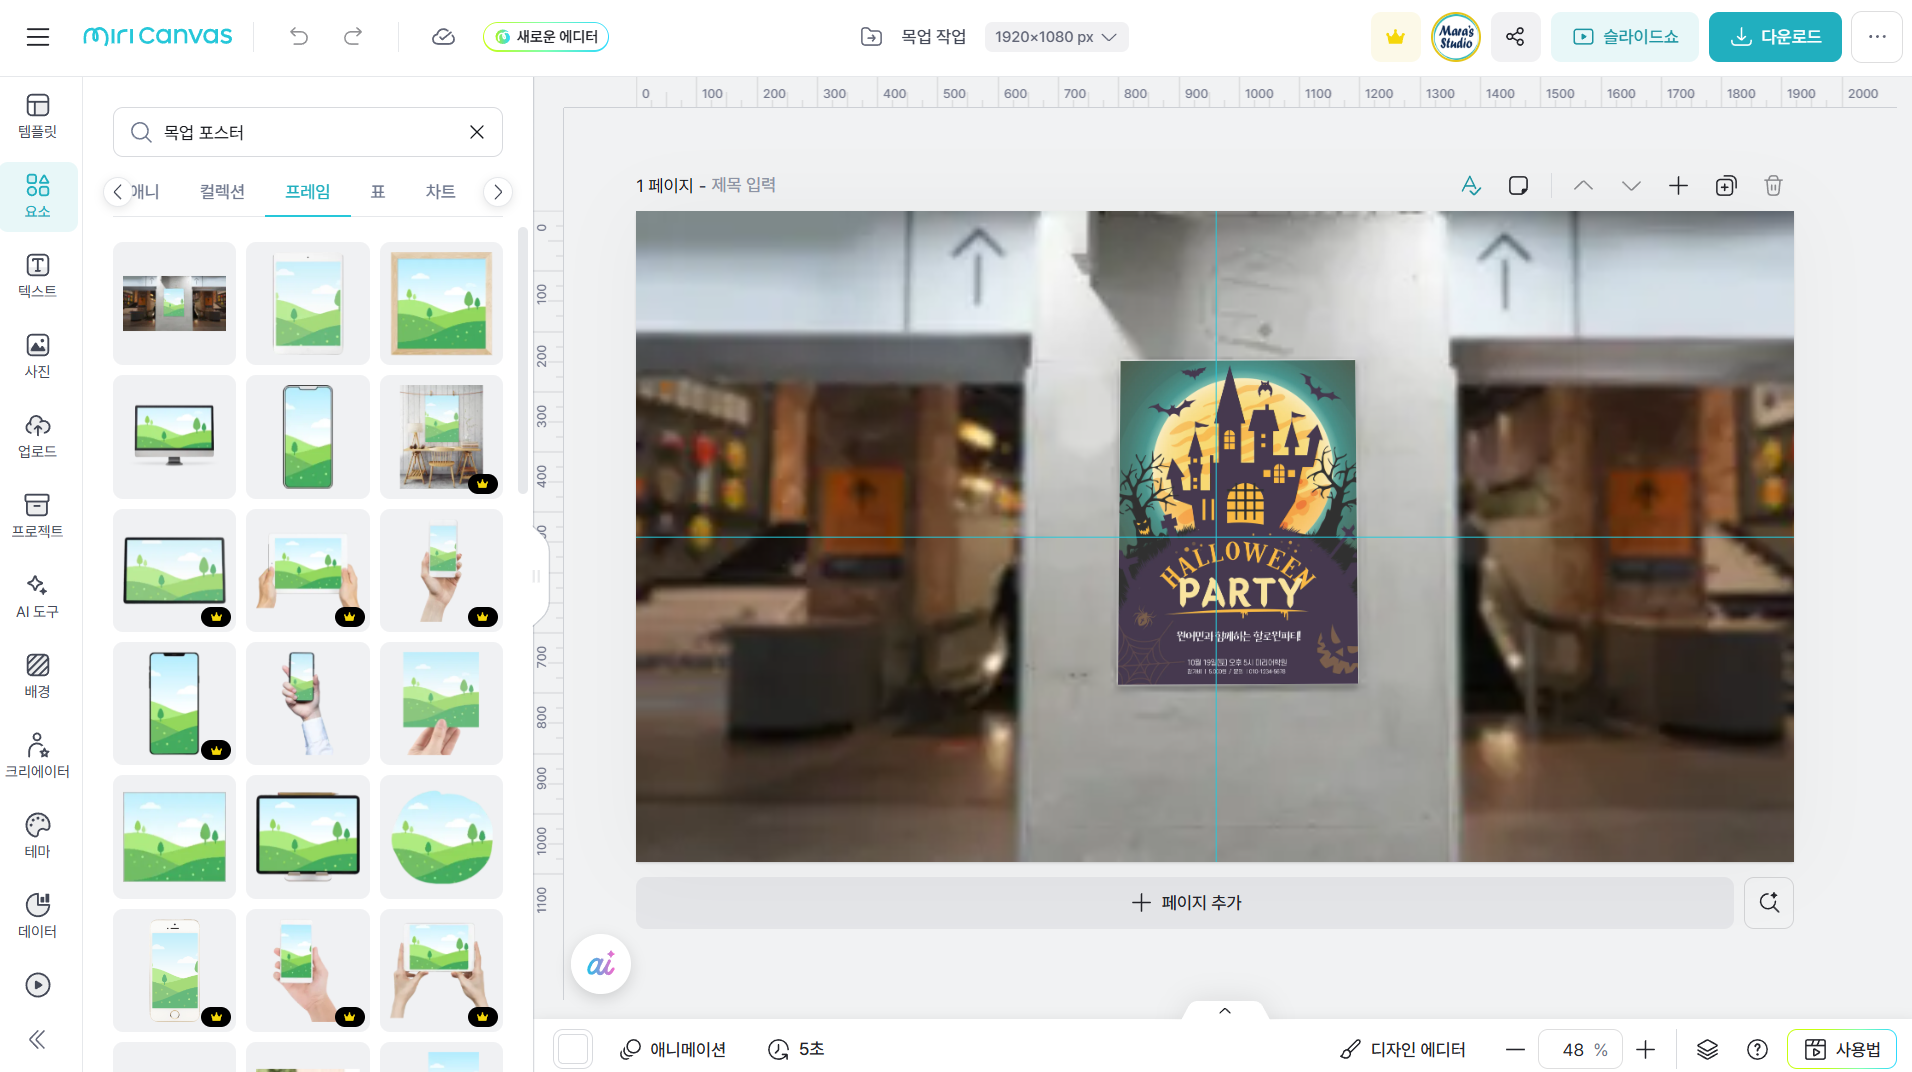Open the 애니메이션 settings
This screenshot has height=1072, width=1912.
pos(673,1049)
